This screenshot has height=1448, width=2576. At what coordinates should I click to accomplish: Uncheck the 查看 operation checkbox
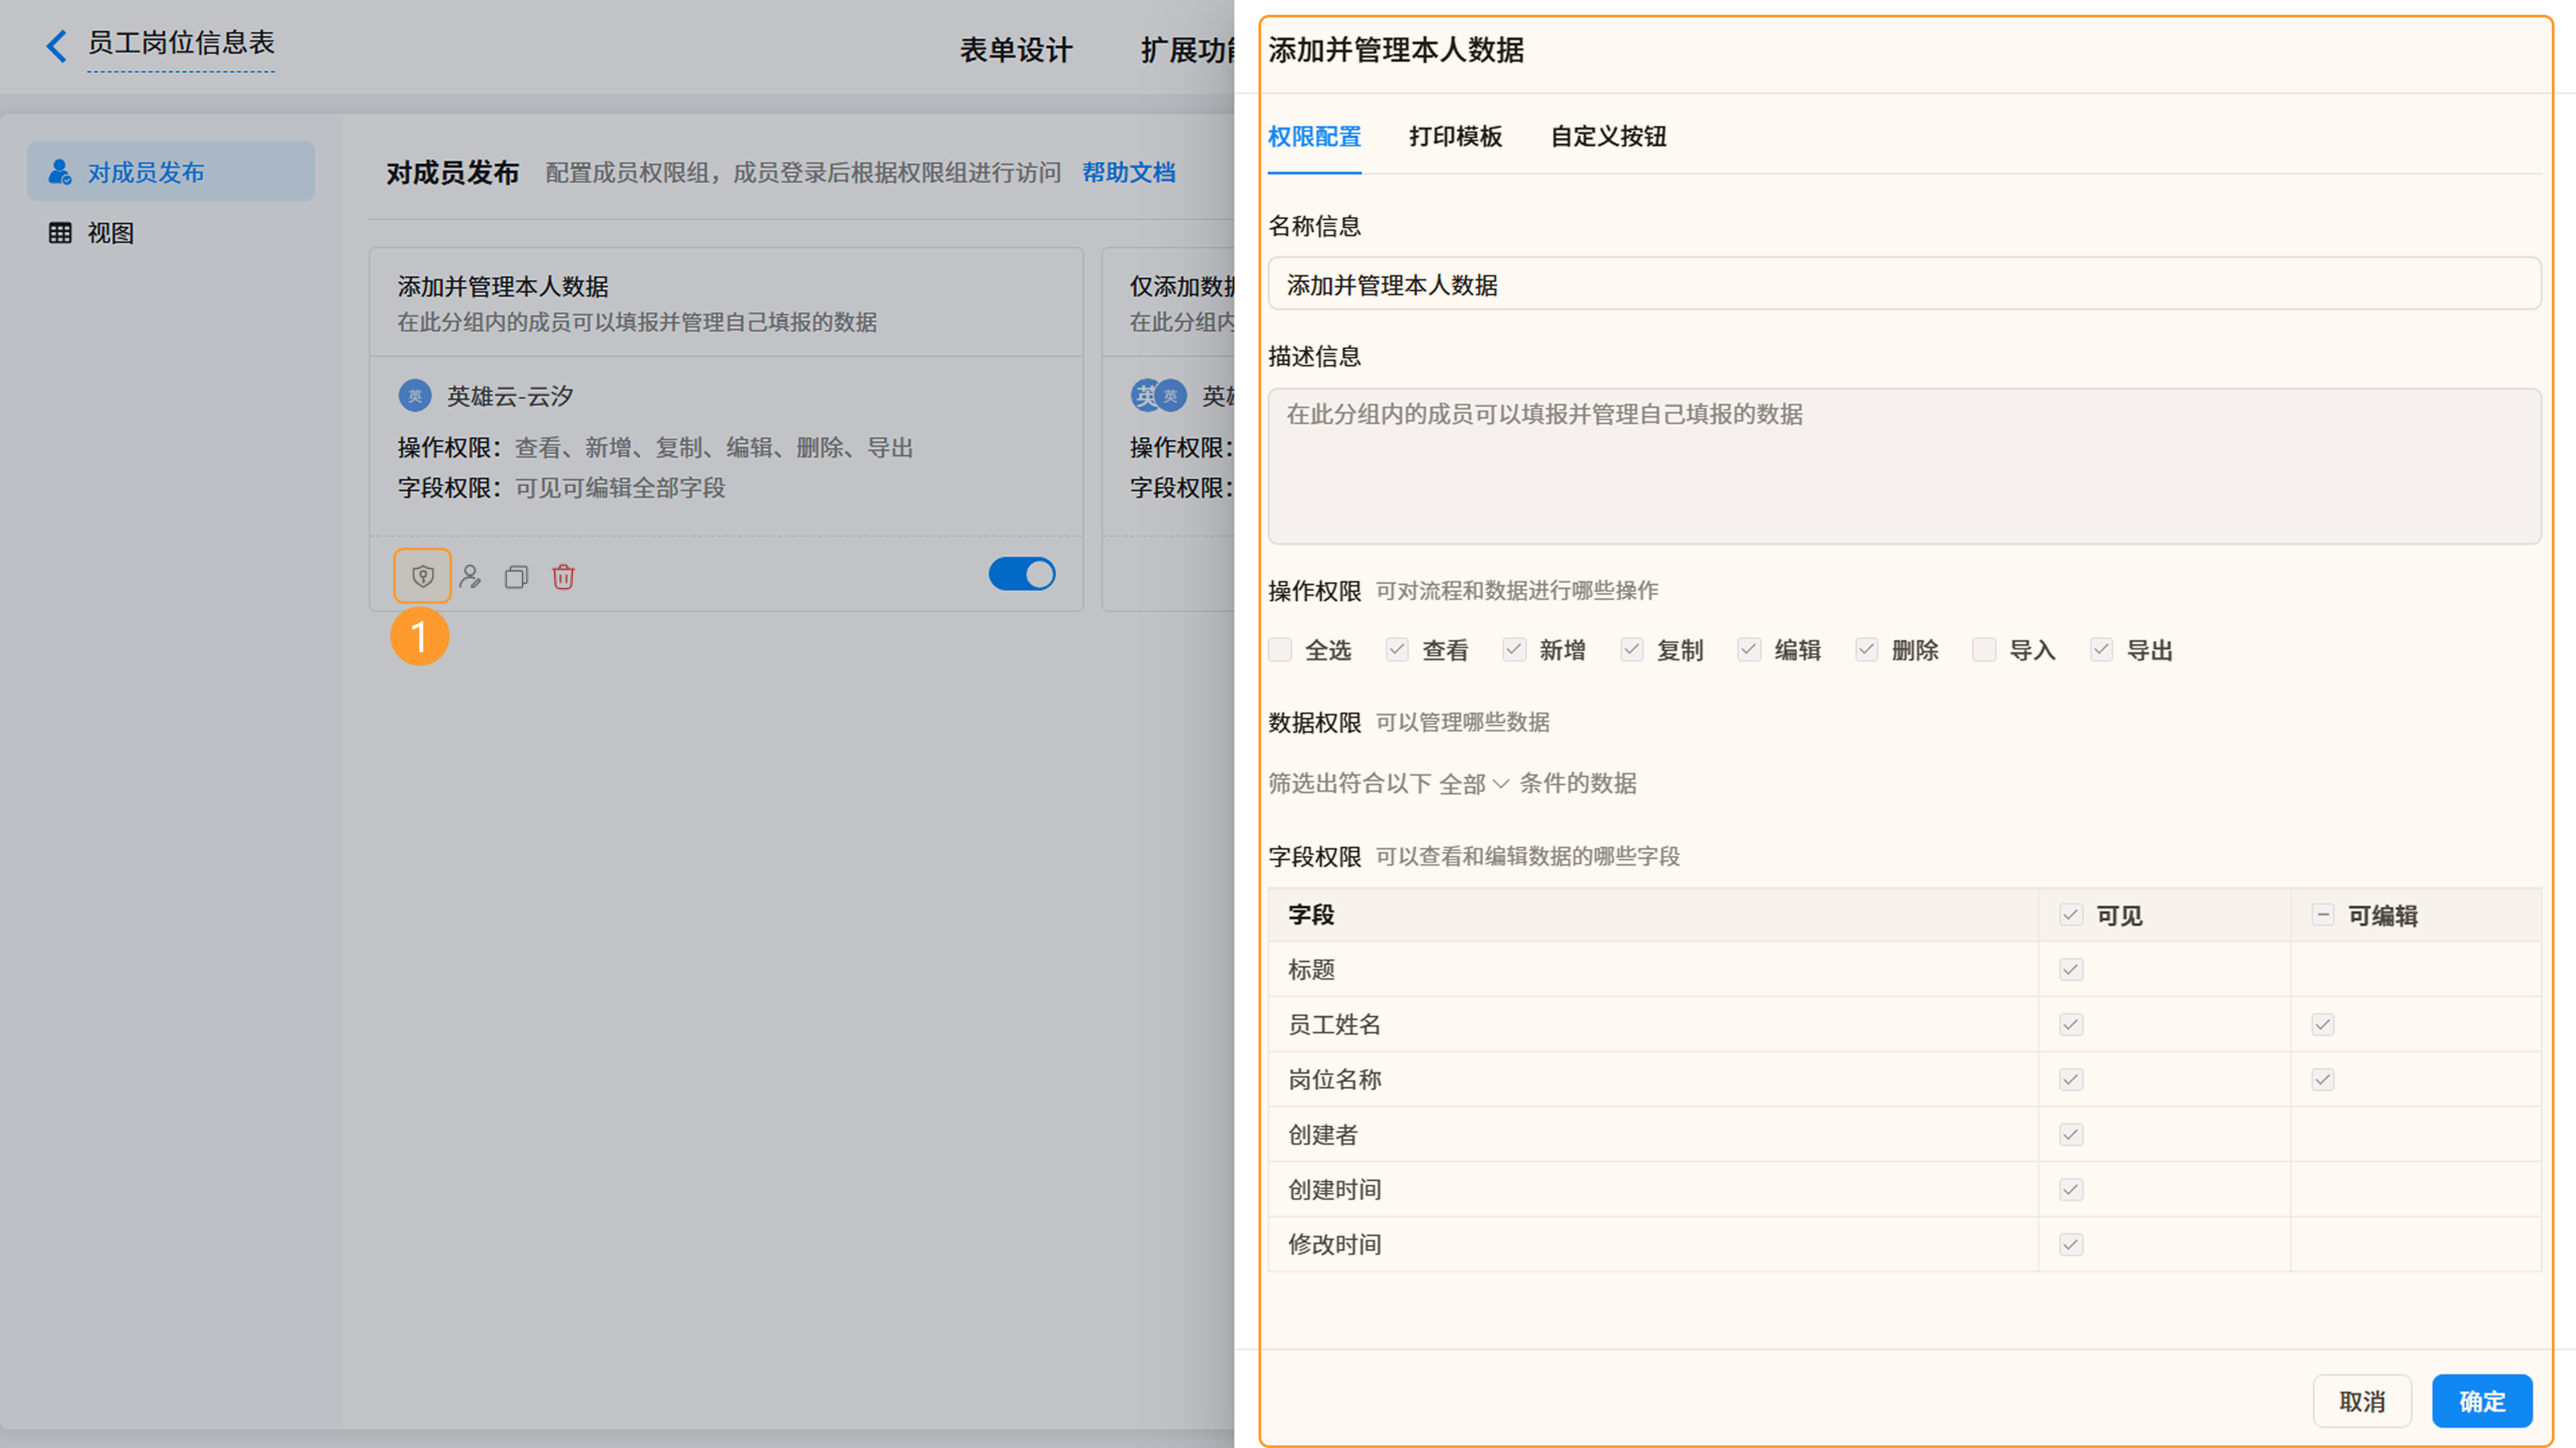pos(1397,650)
